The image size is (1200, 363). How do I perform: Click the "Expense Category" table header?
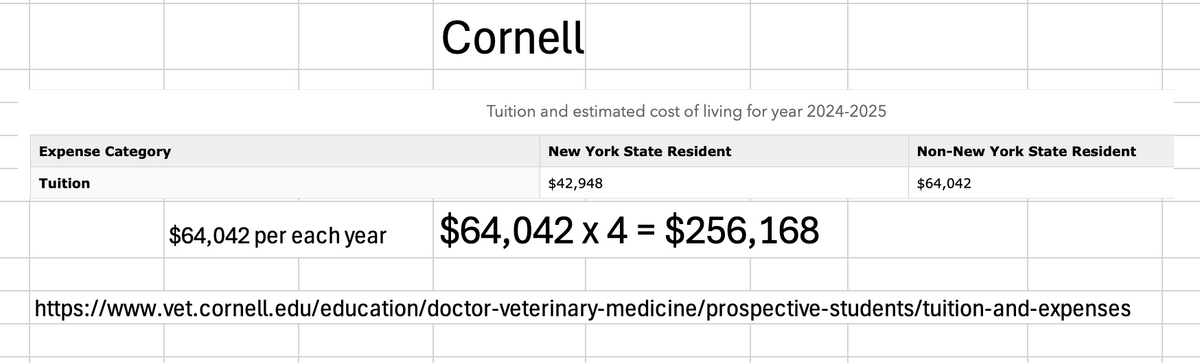[104, 152]
